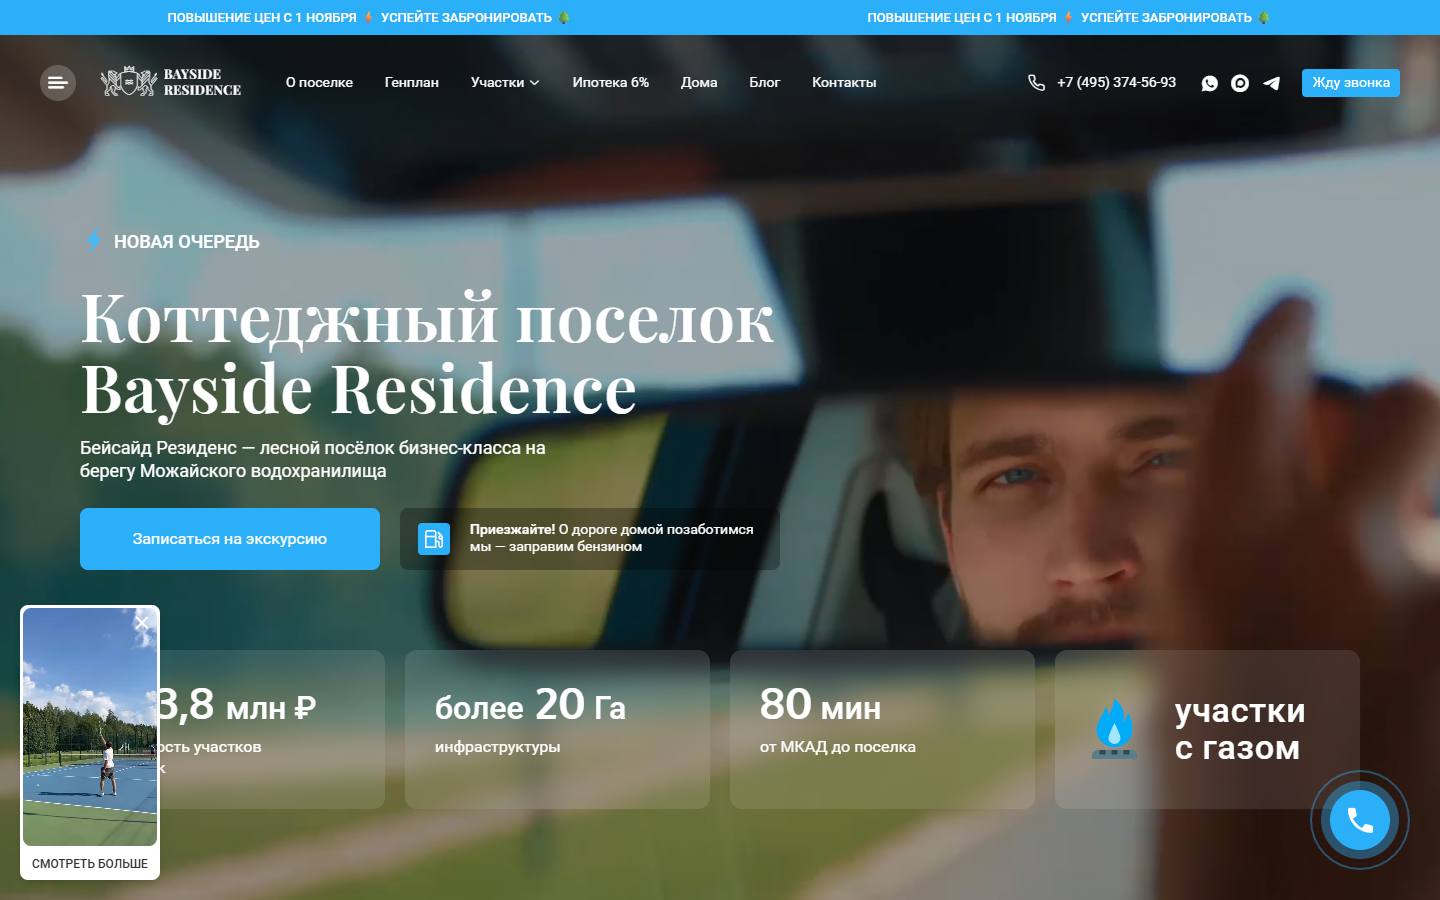Open the hamburger menu button
1440x900 pixels.
[58, 83]
